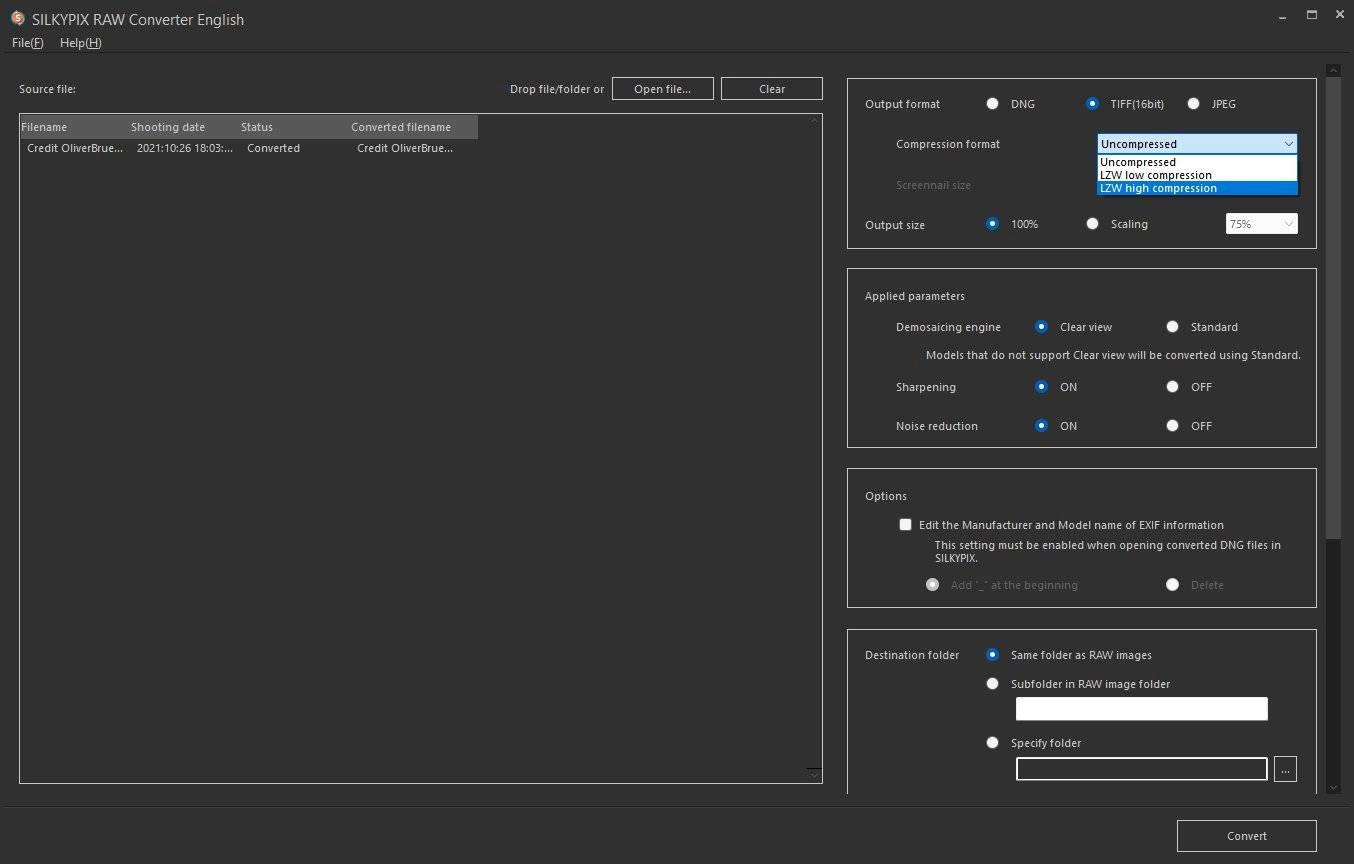Maximize the SILKYPIX window
Image resolution: width=1354 pixels, height=864 pixels.
point(1312,15)
